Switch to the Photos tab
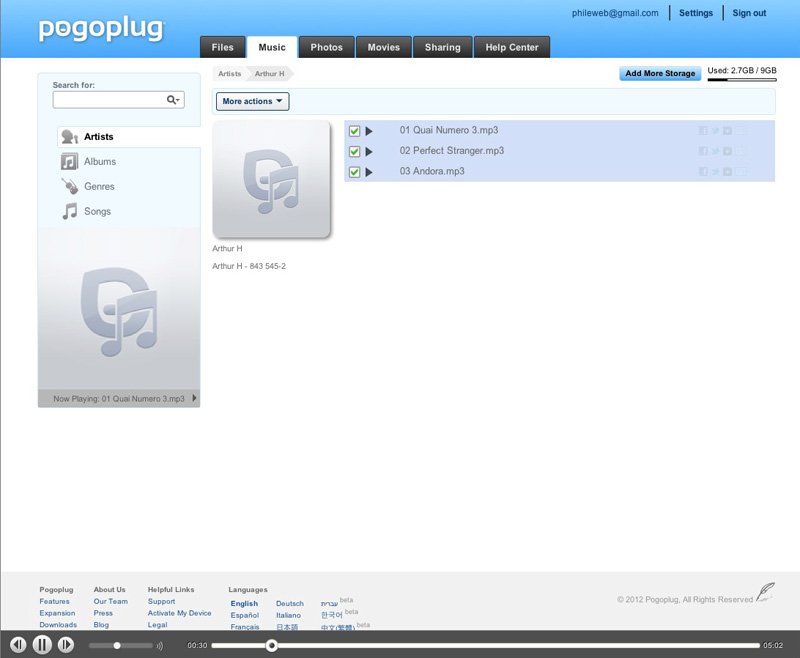 326,47
